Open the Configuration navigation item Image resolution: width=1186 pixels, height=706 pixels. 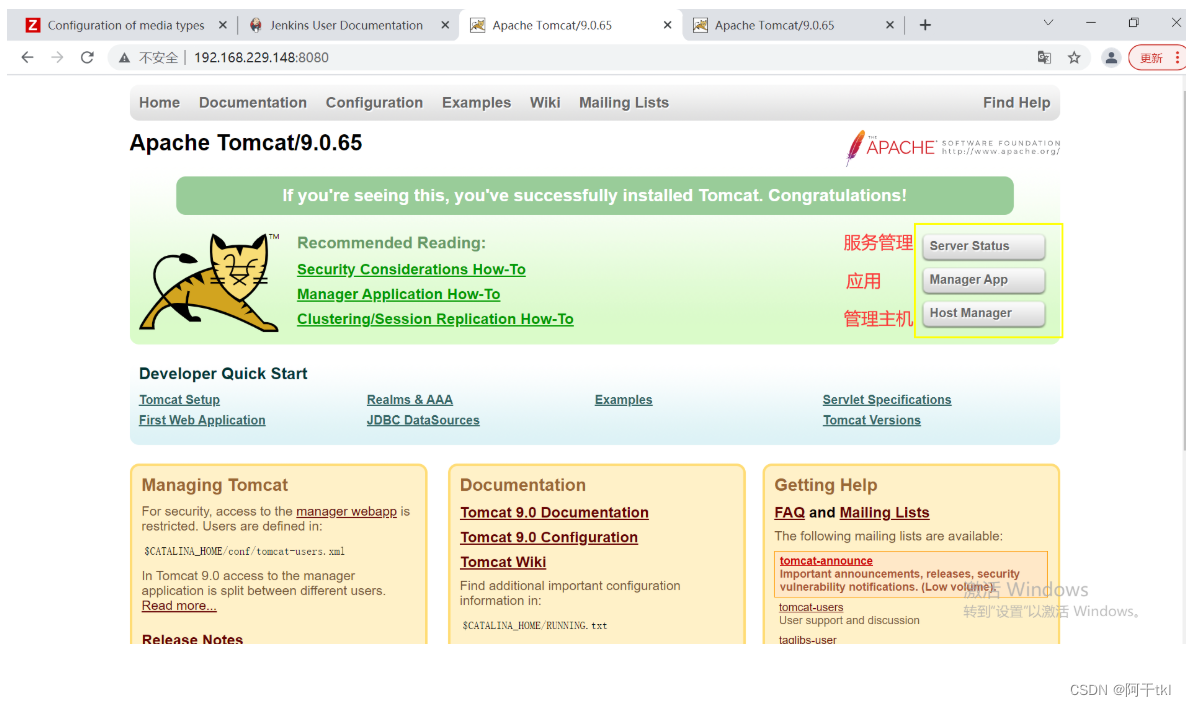click(x=374, y=102)
